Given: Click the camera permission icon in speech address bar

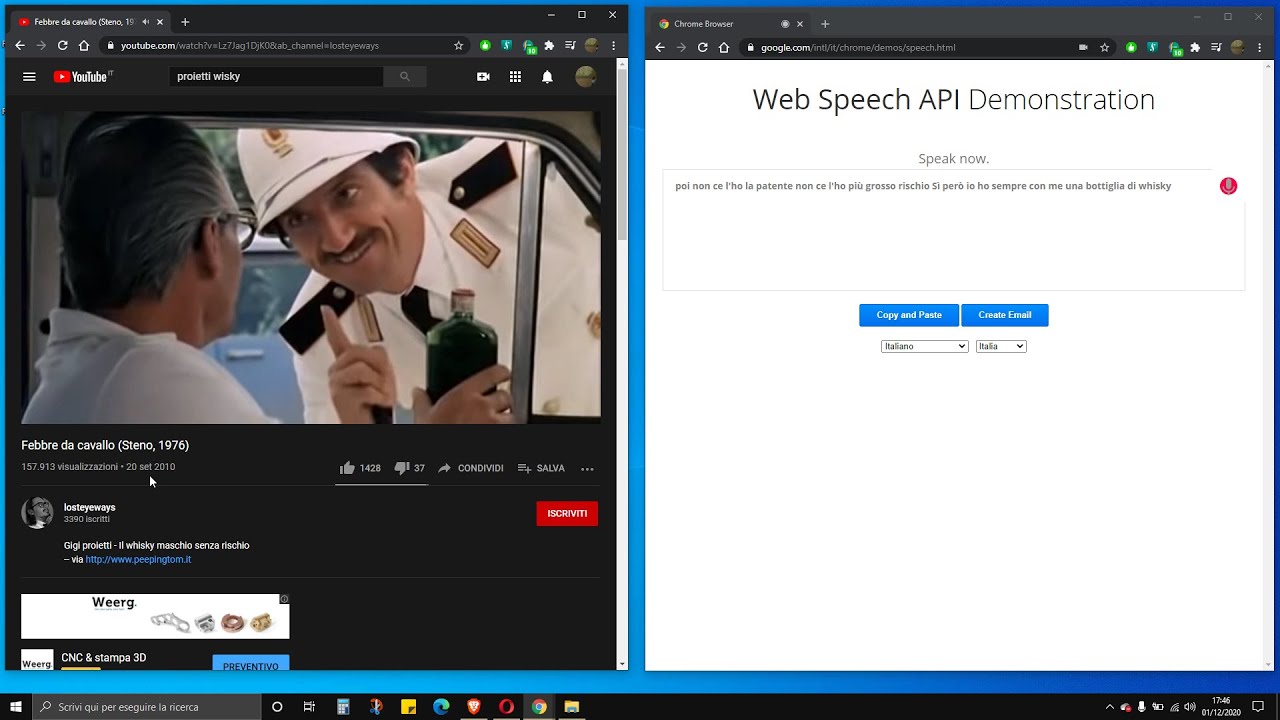Looking at the screenshot, I should (x=1083, y=47).
